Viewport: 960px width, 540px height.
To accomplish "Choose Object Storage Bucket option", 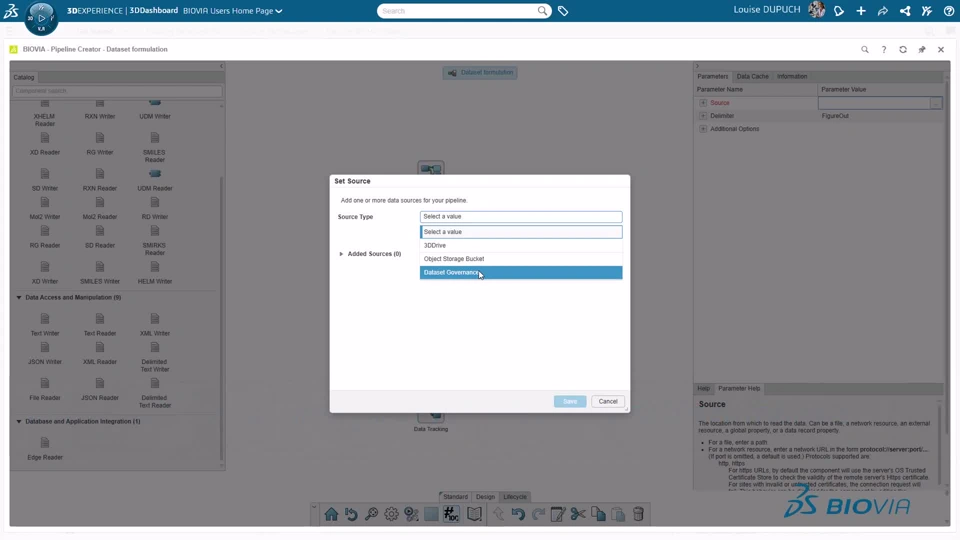I will [x=521, y=259].
